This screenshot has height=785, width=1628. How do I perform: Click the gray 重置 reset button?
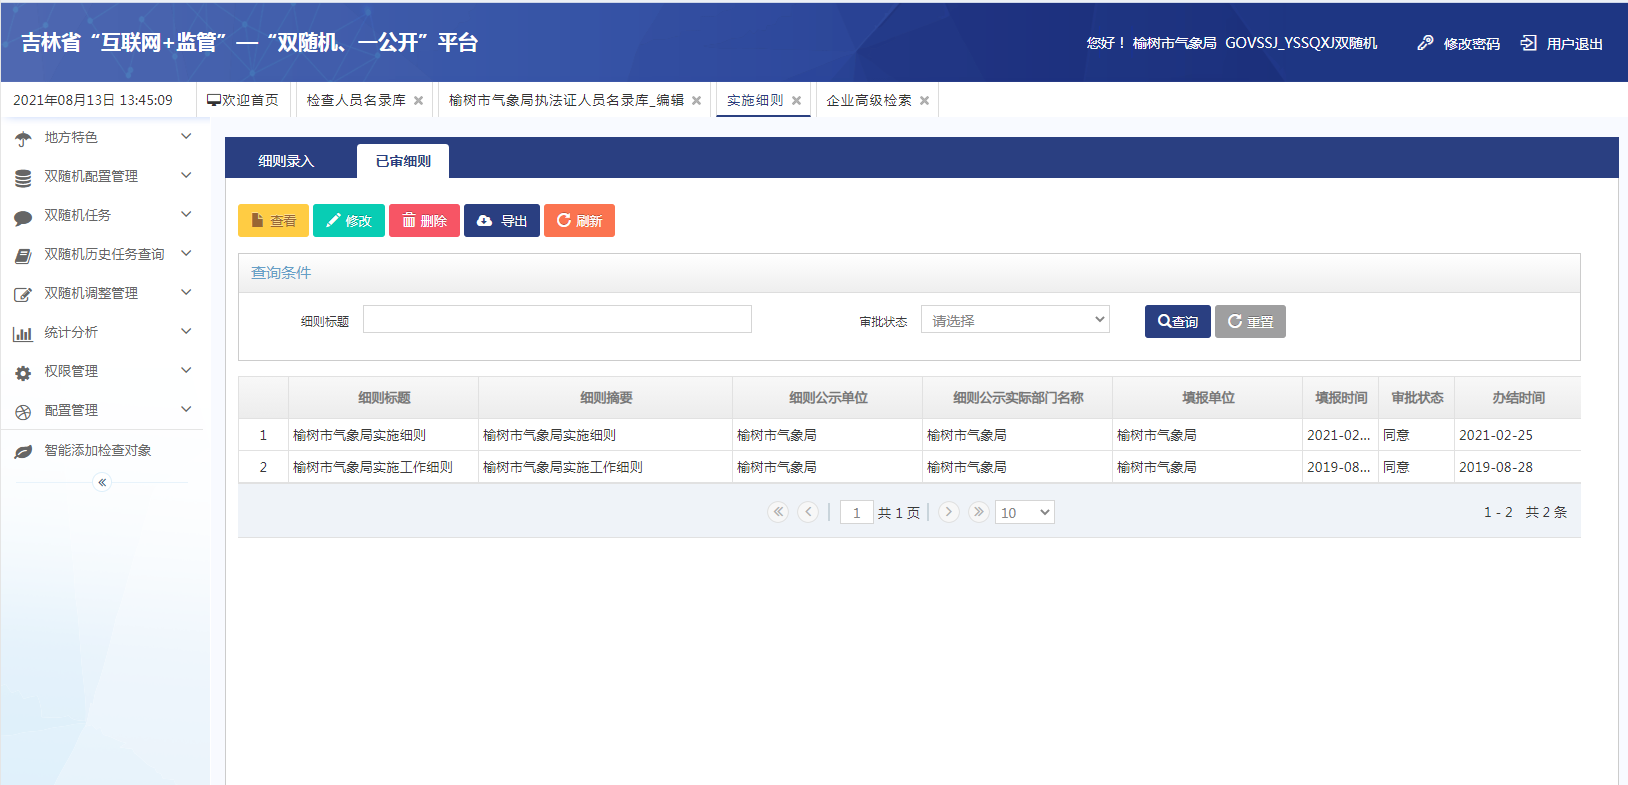1250,322
